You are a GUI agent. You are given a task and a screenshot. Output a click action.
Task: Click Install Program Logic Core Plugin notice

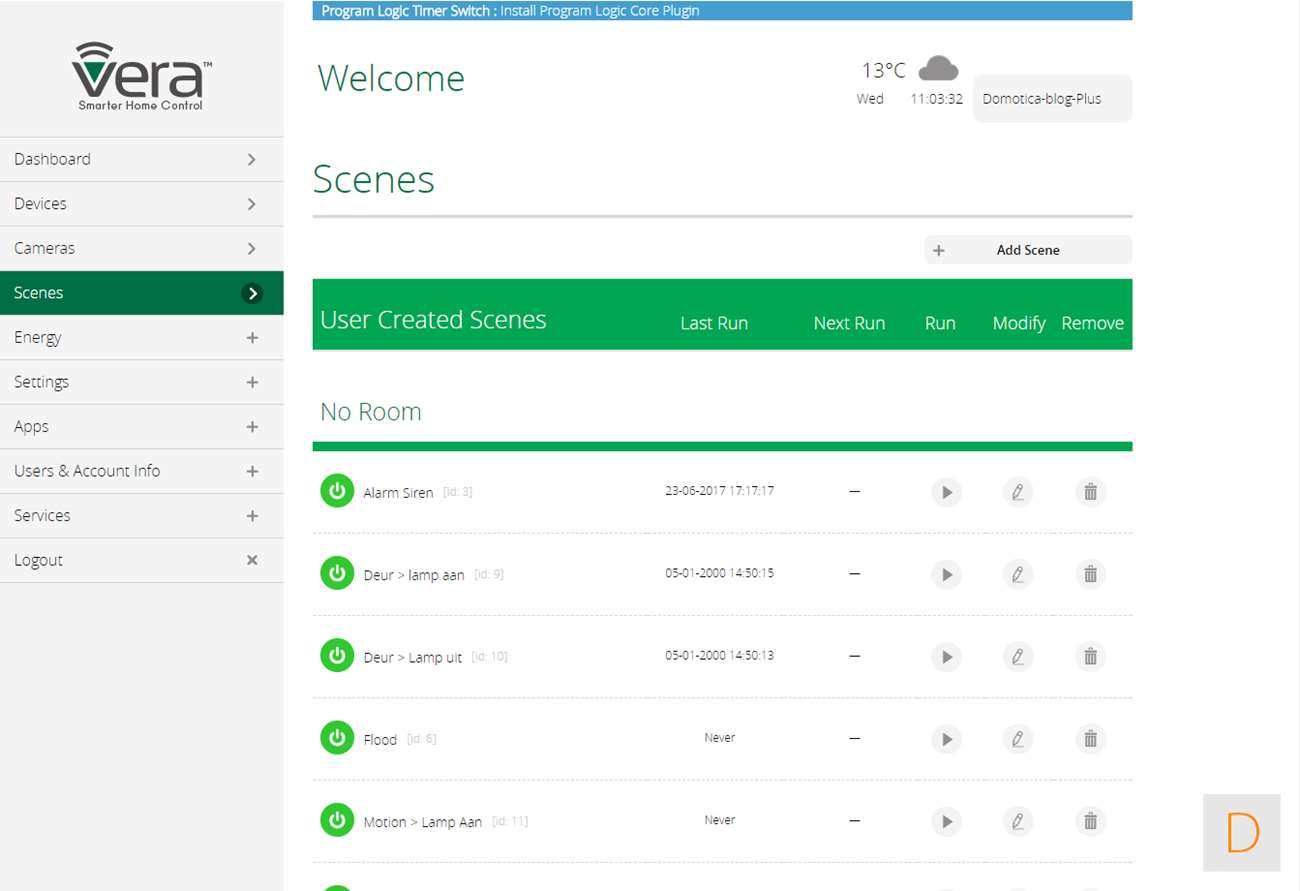tap(599, 11)
